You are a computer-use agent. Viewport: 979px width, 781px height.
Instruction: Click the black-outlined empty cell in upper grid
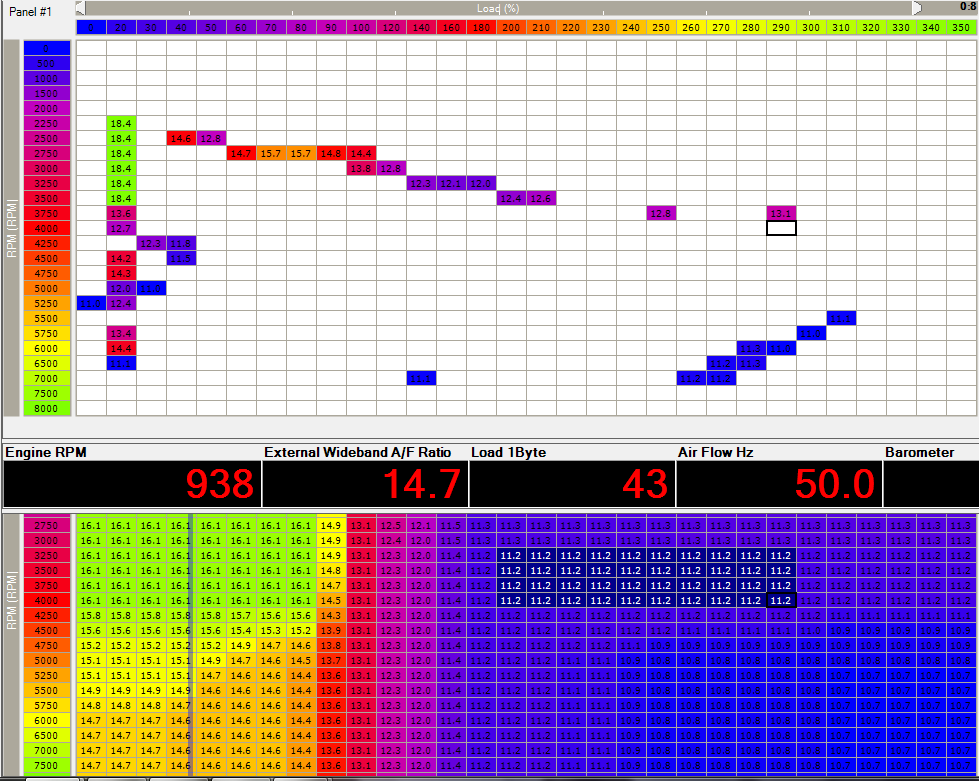[x=781, y=228]
